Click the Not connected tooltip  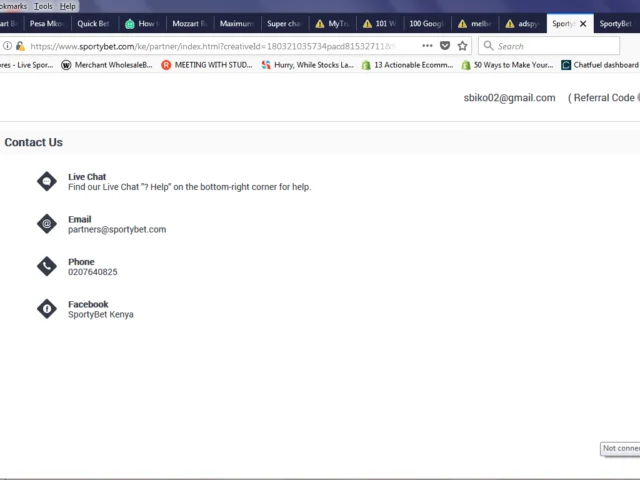[620, 448]
